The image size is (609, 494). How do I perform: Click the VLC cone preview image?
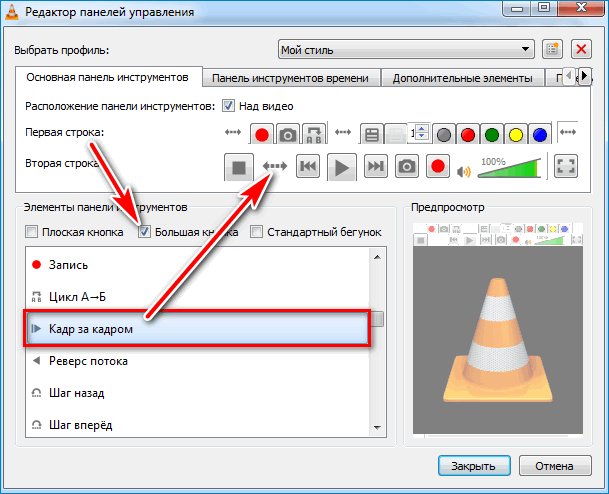pyautogui.click(x=498, y=340)
